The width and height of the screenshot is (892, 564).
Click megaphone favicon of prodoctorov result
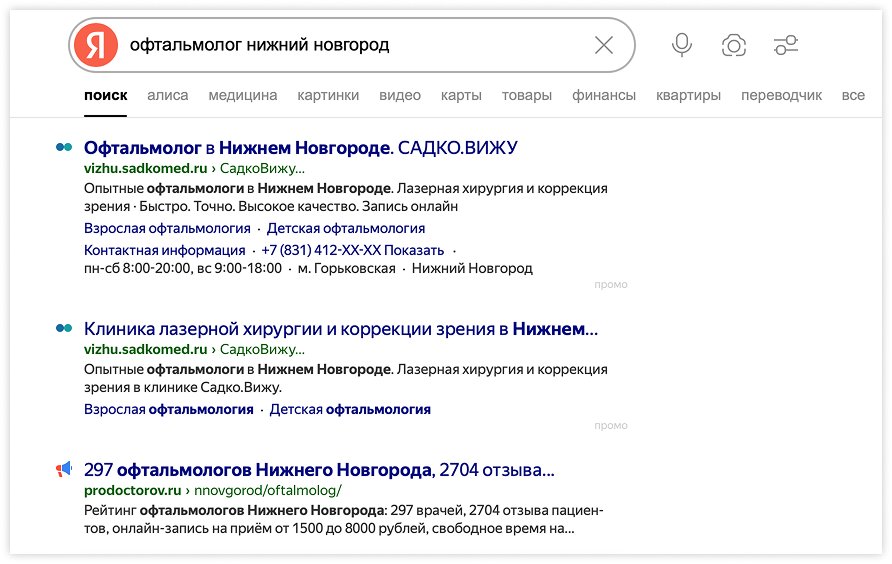click(64, 469)
